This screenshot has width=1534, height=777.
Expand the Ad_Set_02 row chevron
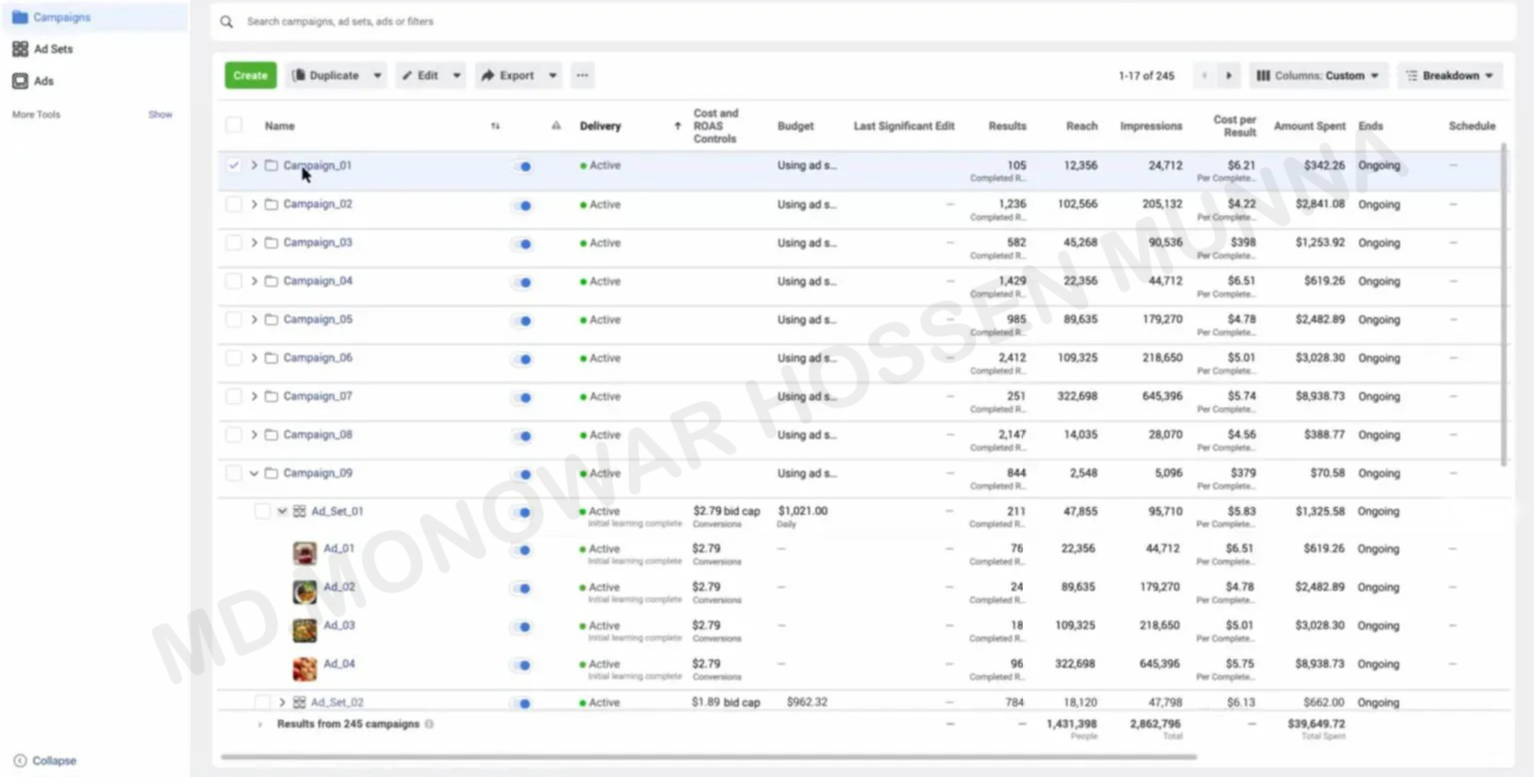click(x=282, y=703)
